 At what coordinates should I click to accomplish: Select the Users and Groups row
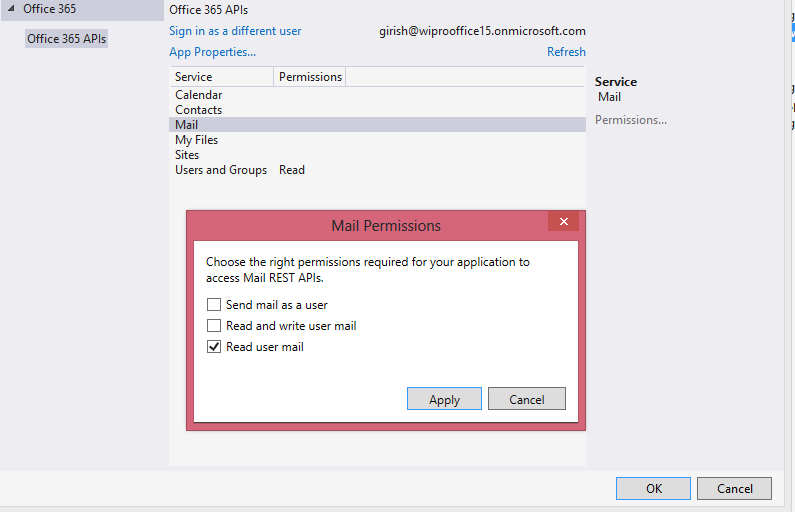click(x=377, y=170)
